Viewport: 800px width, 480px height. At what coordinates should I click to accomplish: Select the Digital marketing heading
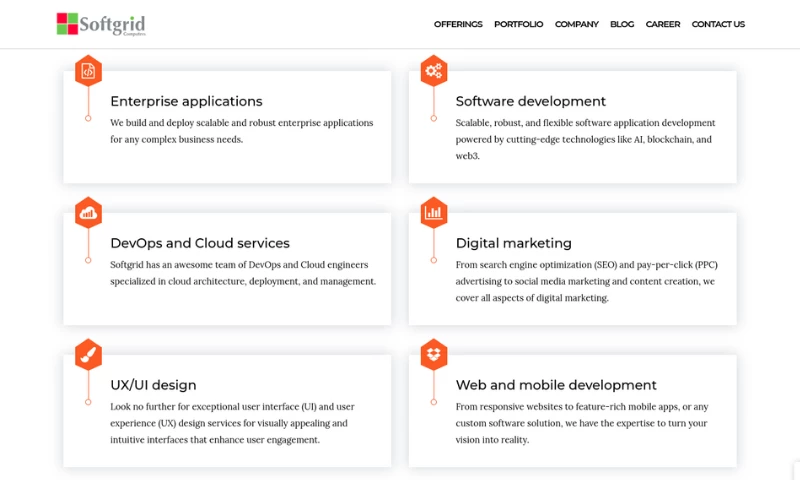point(513,243)
